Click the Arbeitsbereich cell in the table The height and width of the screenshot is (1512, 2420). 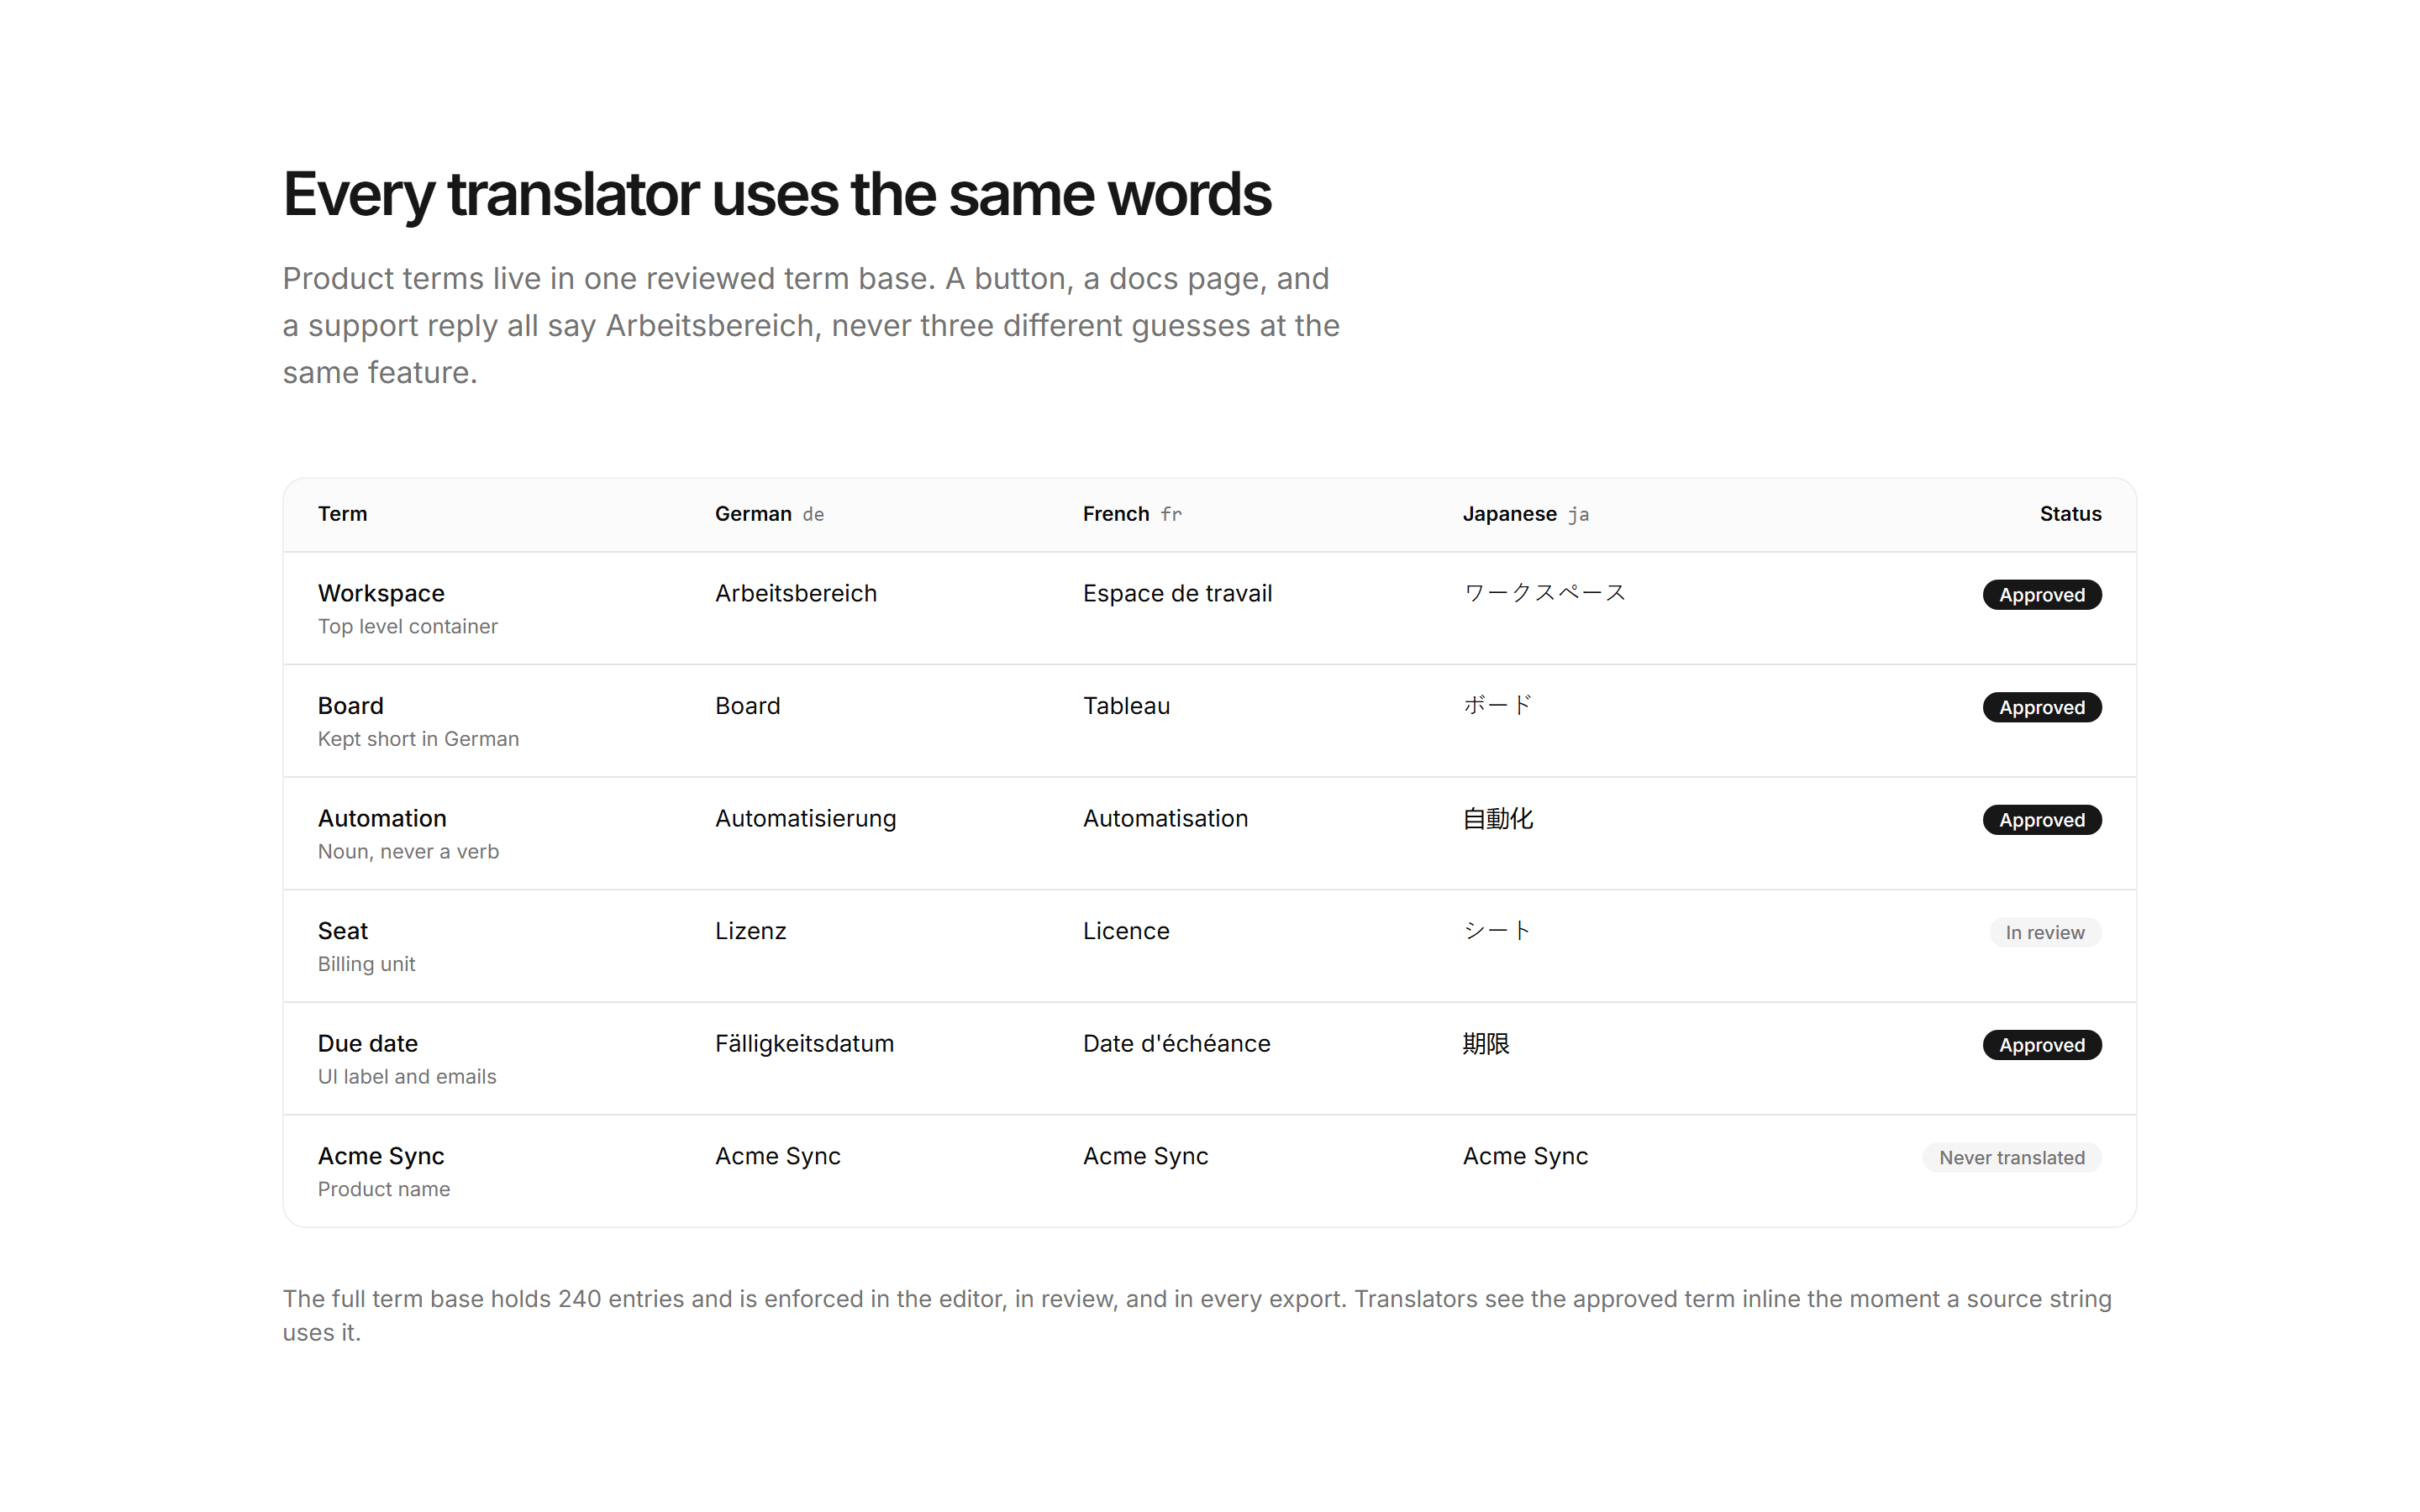(x=796, y=593)
